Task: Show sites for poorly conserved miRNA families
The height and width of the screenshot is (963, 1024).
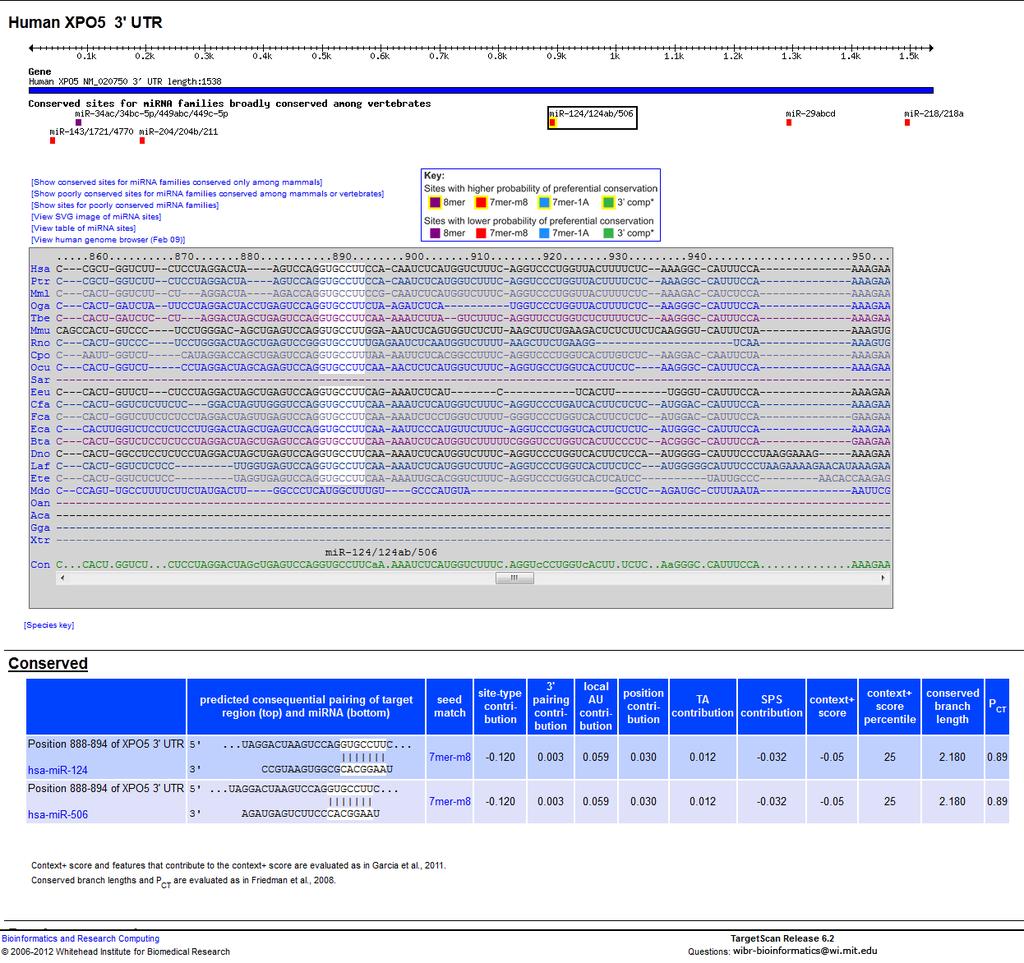Action: click(x=125, y=205)
